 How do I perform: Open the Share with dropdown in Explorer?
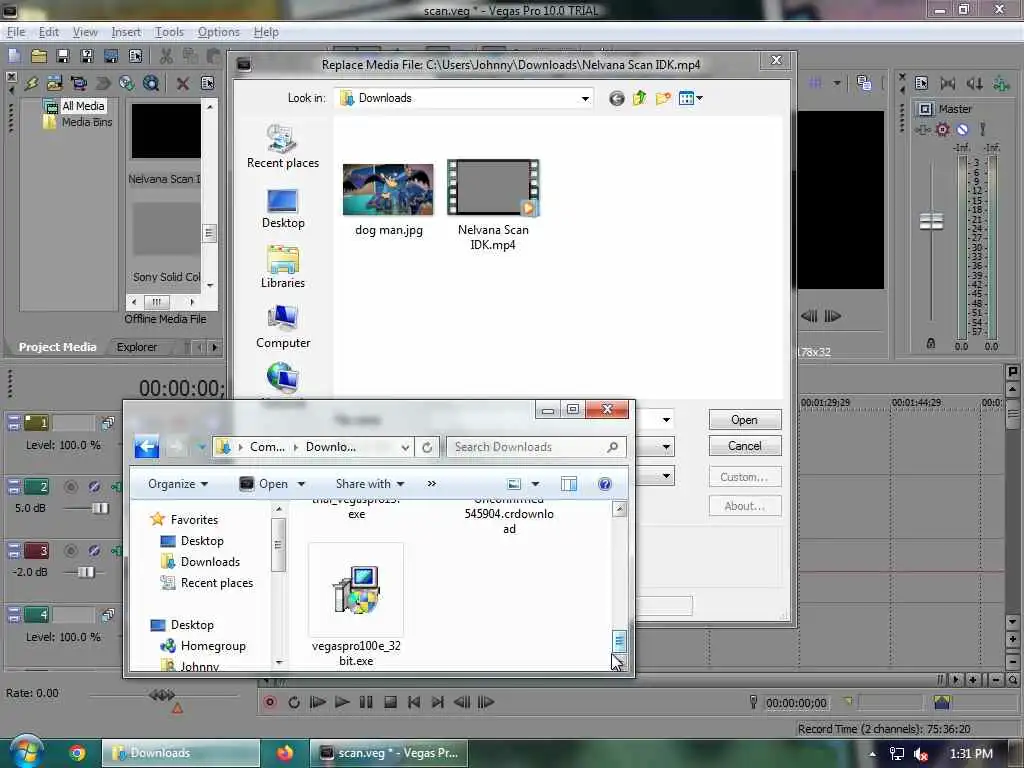click(x=370, y=484)
